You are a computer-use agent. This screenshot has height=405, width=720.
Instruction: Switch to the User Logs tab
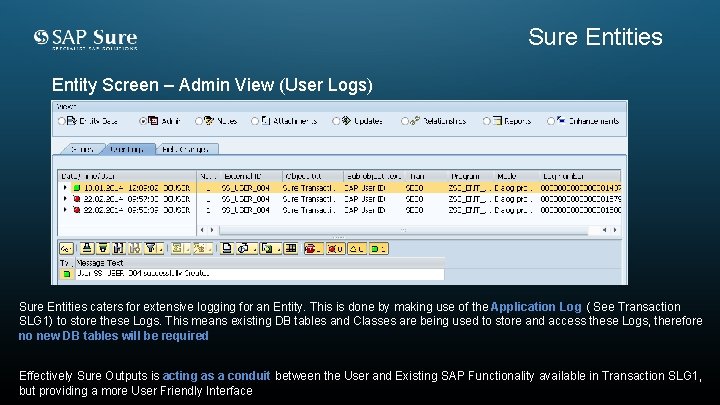tap(127, 149)
